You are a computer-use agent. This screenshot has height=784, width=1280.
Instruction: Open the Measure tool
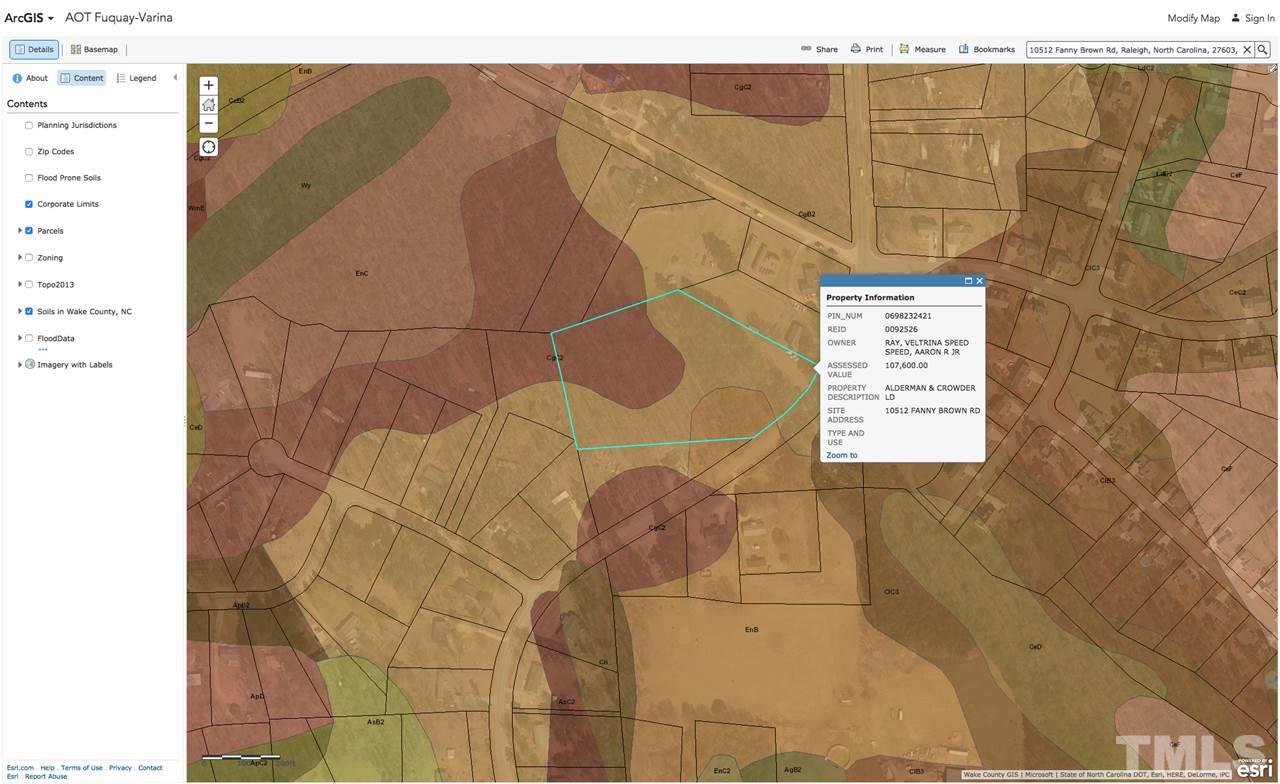point(922,49)
